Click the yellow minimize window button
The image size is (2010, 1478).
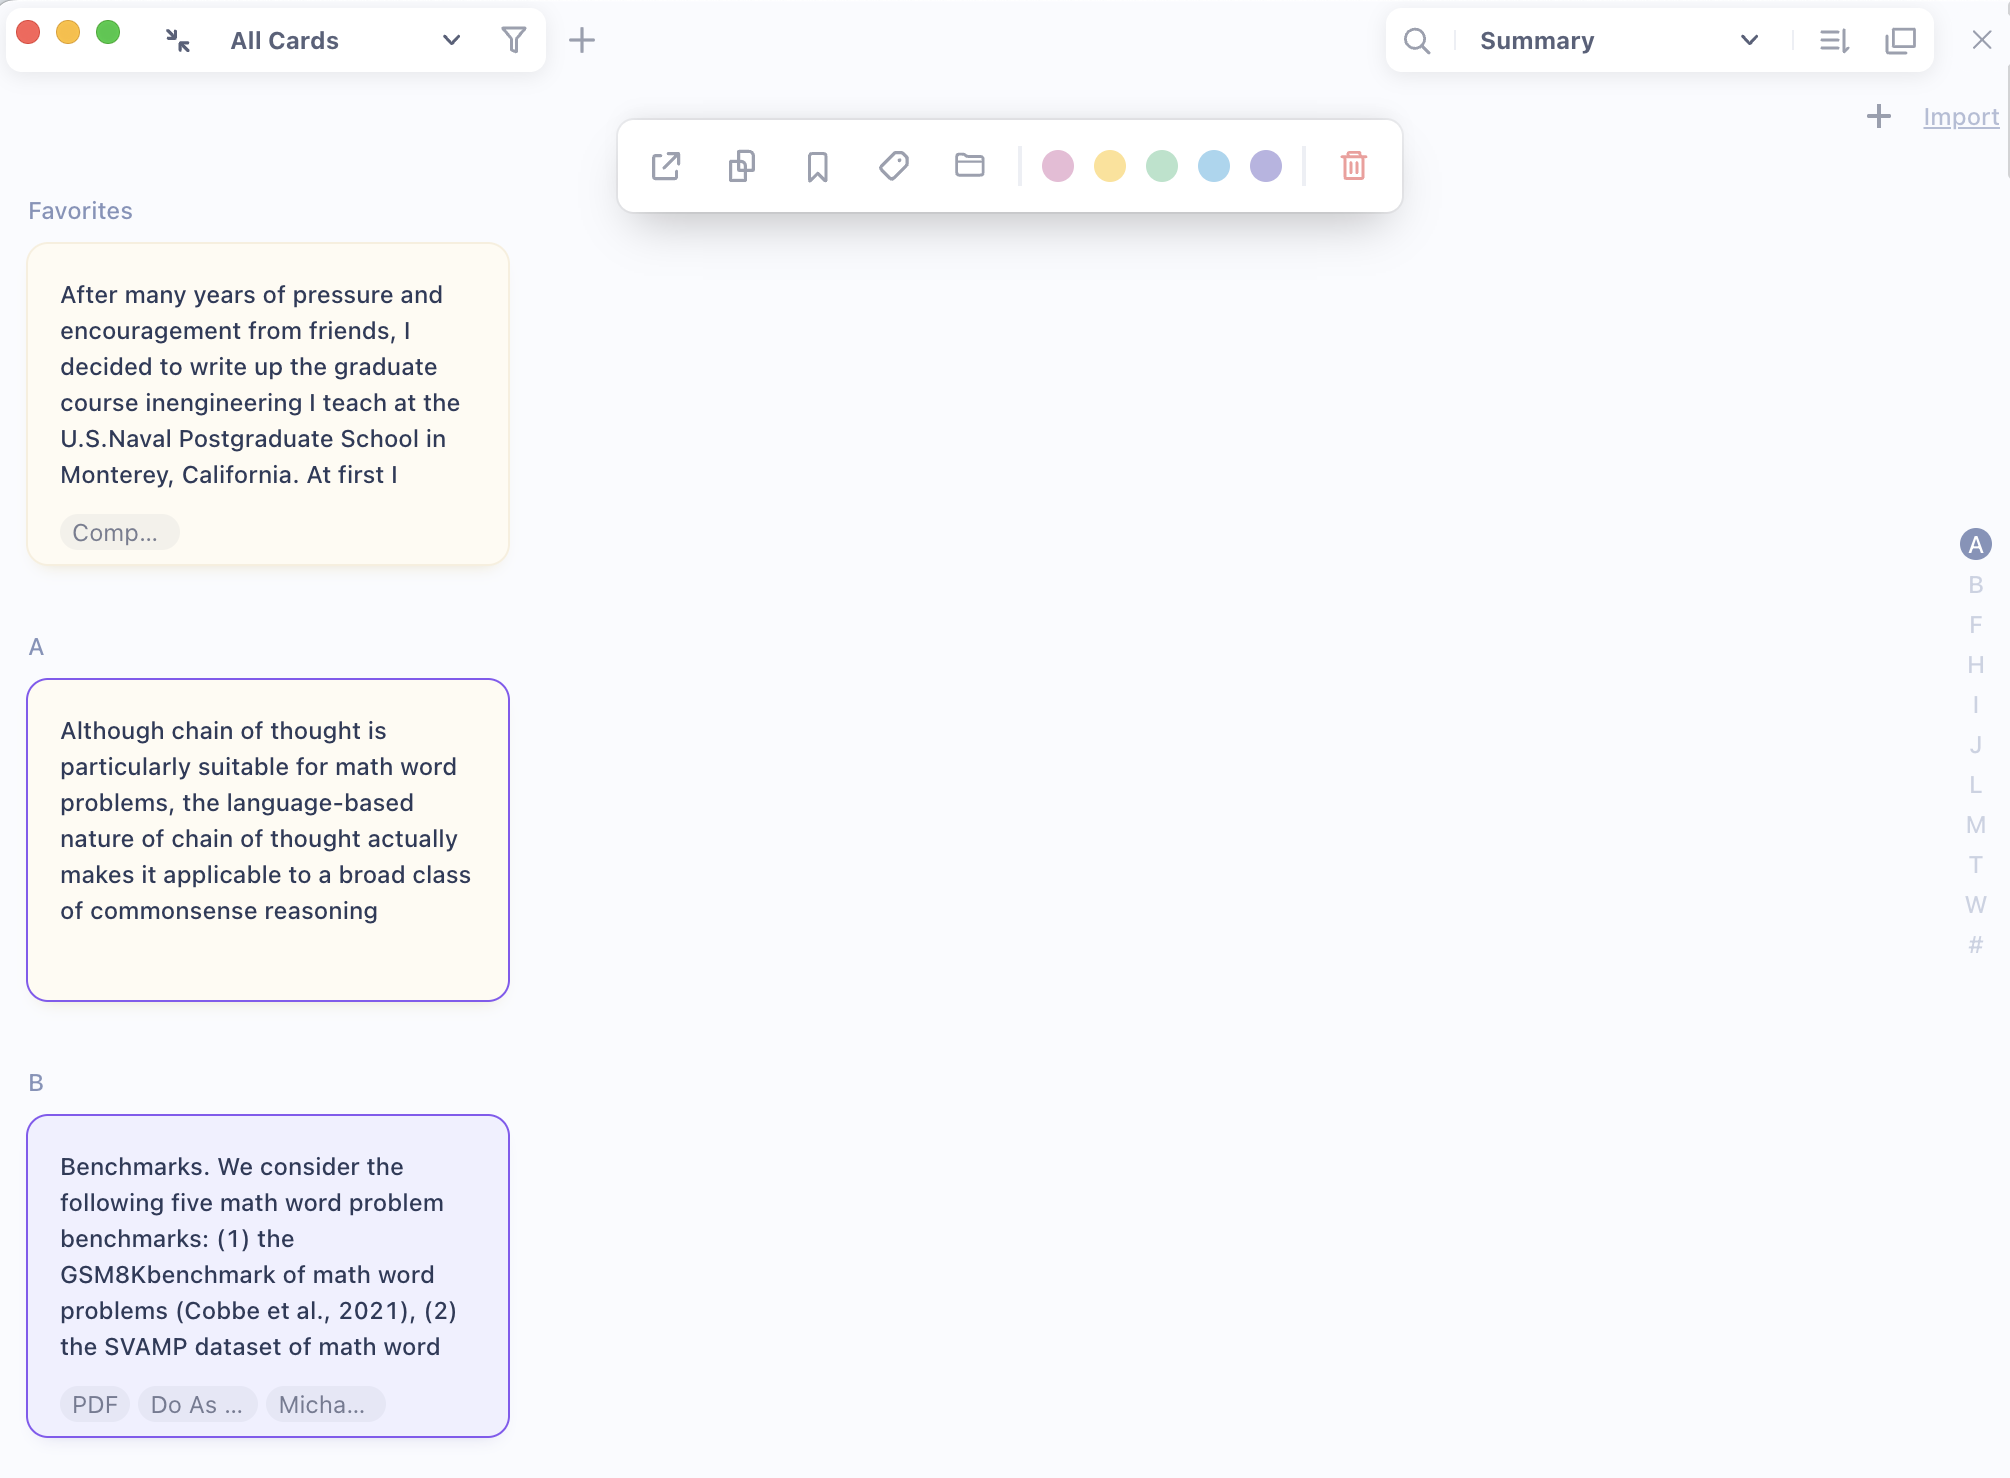[68, 33]
